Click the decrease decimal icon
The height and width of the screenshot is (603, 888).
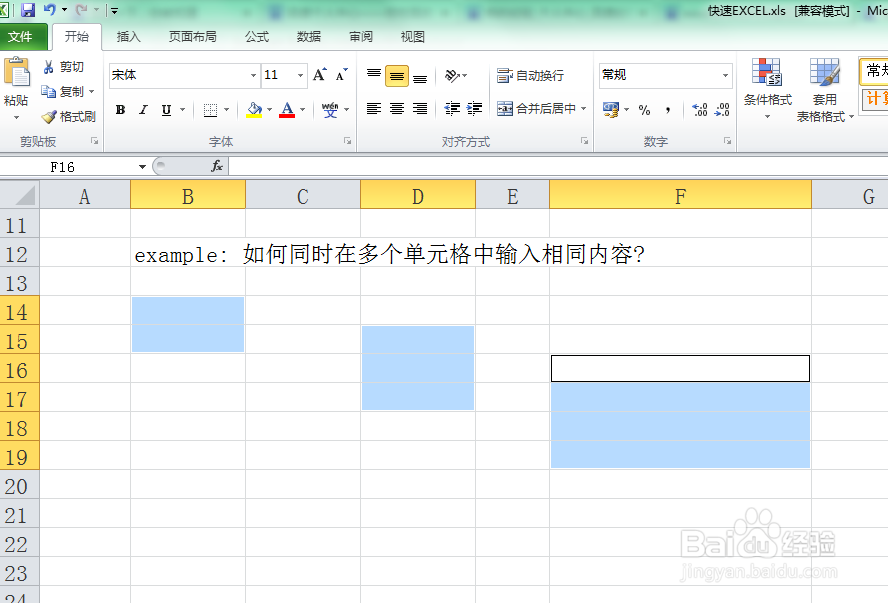coord(722,109)
